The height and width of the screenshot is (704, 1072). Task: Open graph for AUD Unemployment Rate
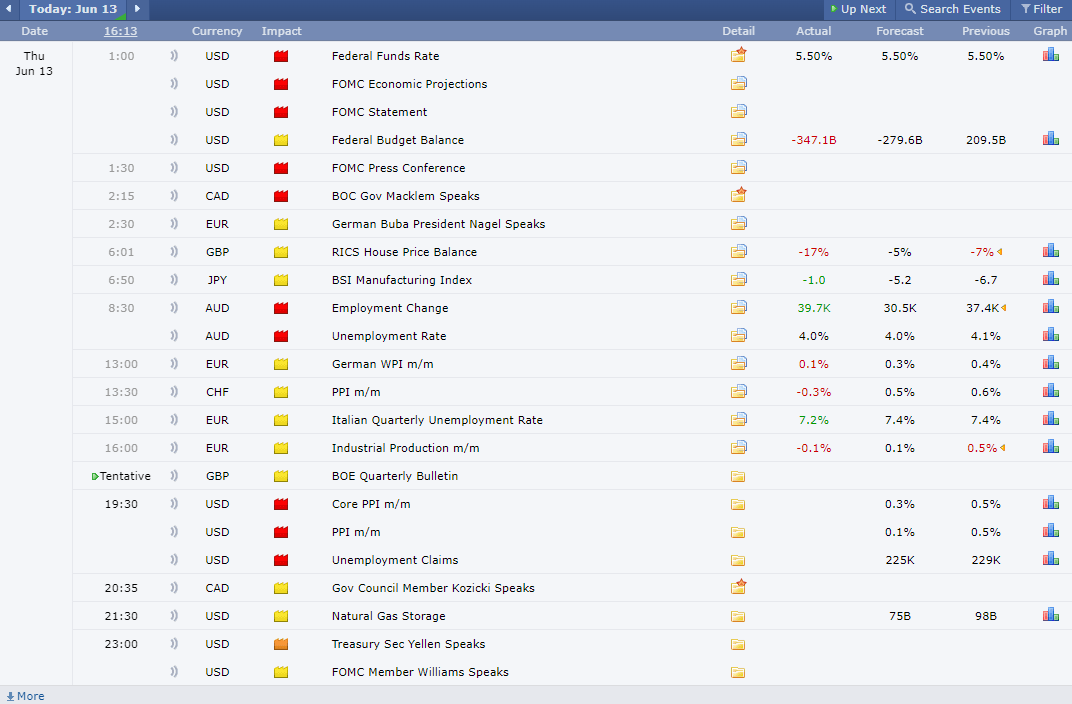point(1051,336)
